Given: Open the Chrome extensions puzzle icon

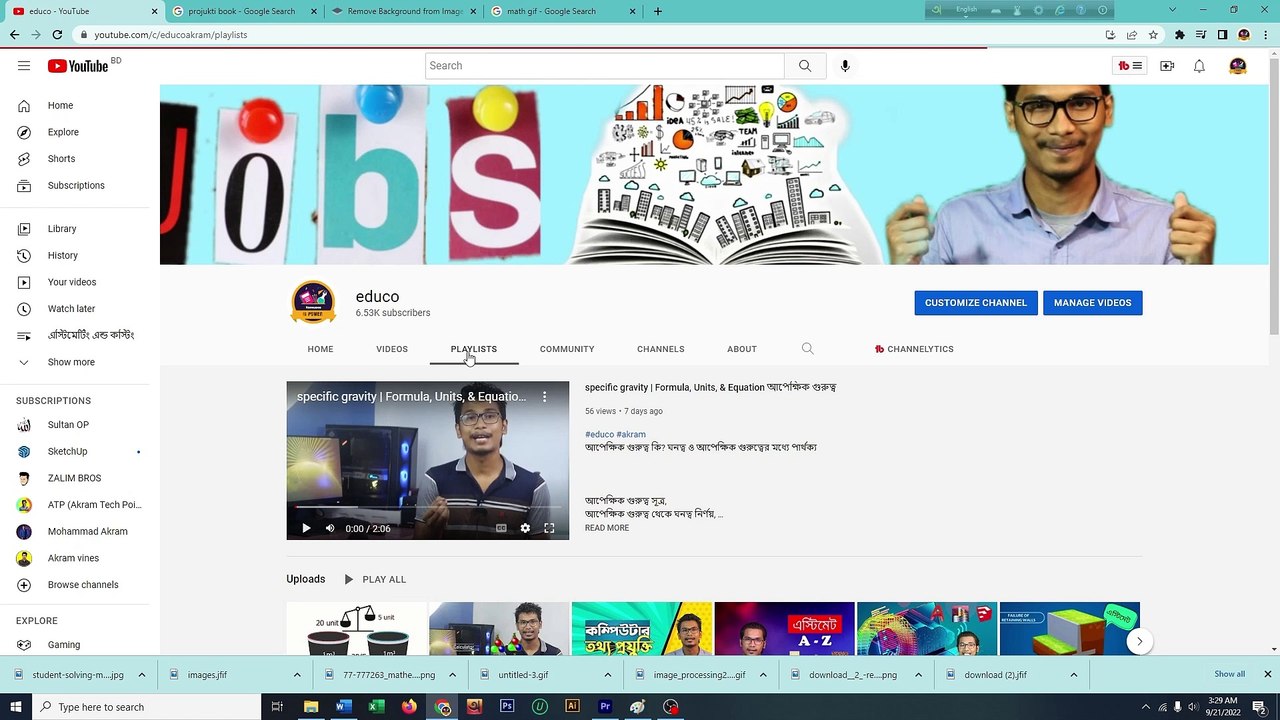Looking at the screenshot, I should pos(1180,35).
